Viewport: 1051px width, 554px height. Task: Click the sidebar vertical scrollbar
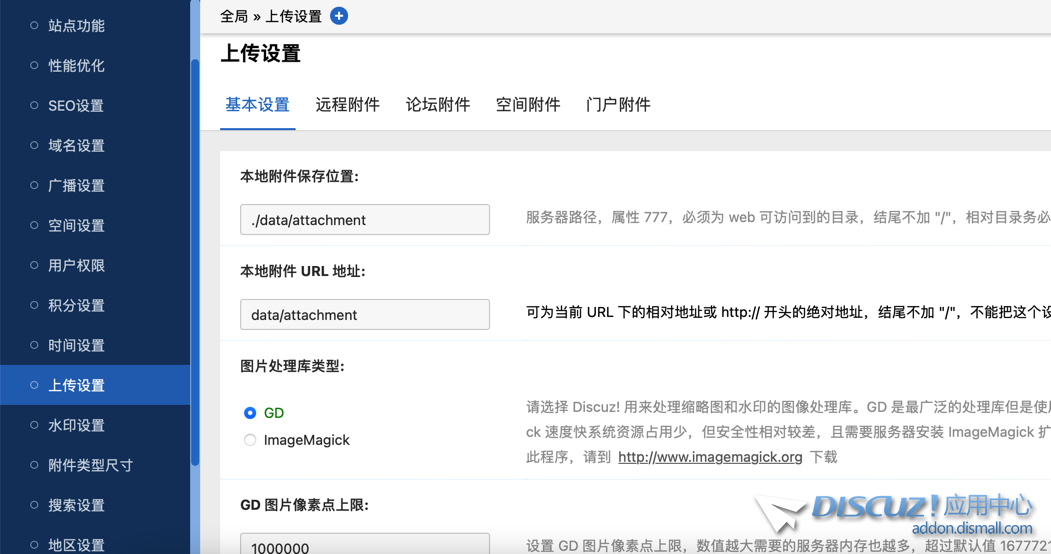point(195,260)
